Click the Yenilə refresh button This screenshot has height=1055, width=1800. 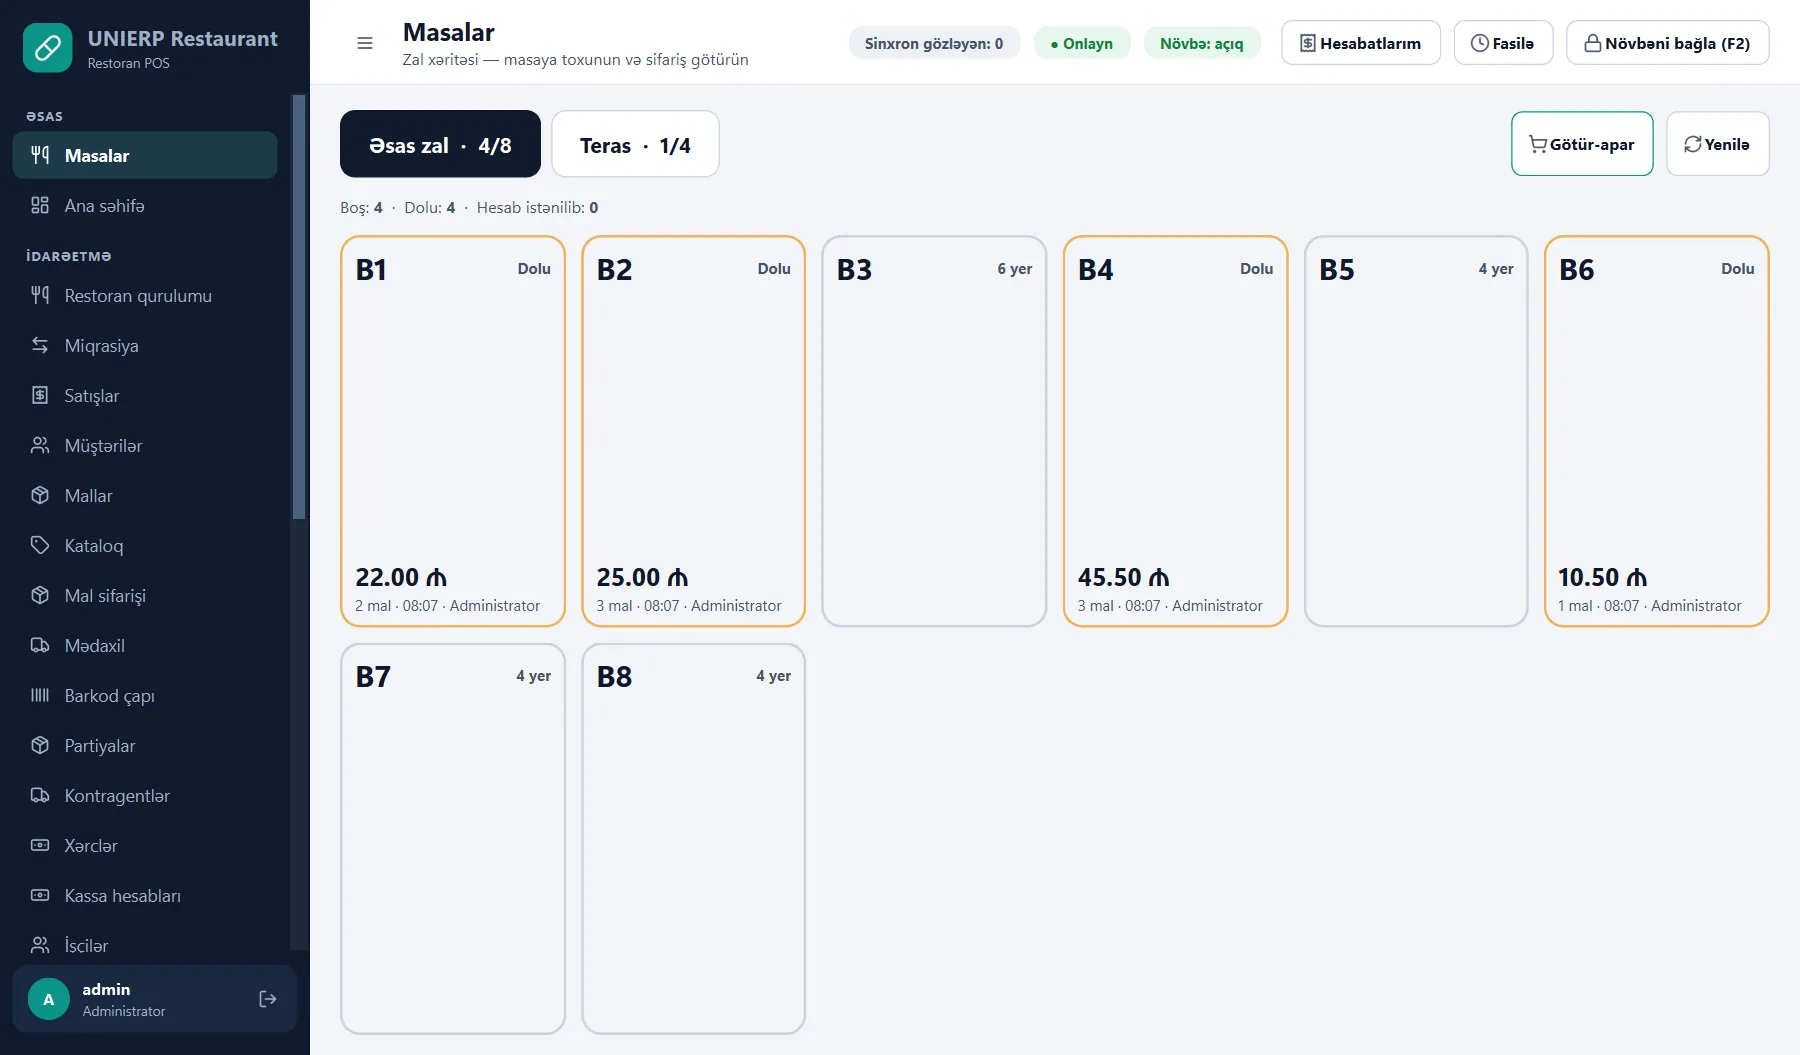click(1717, 144)
